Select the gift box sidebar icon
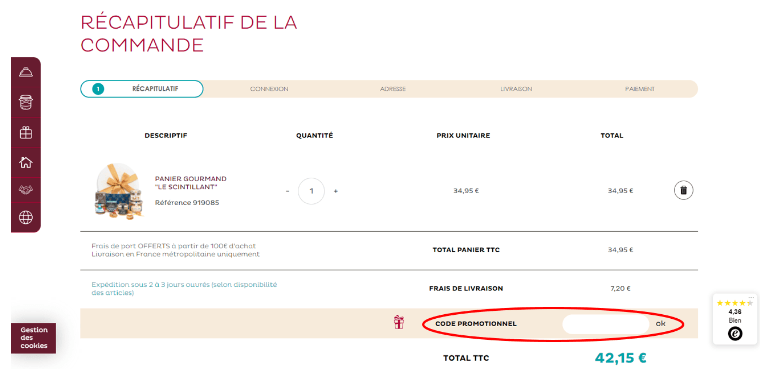Viewport: 760px width, 370px height. 26,132
